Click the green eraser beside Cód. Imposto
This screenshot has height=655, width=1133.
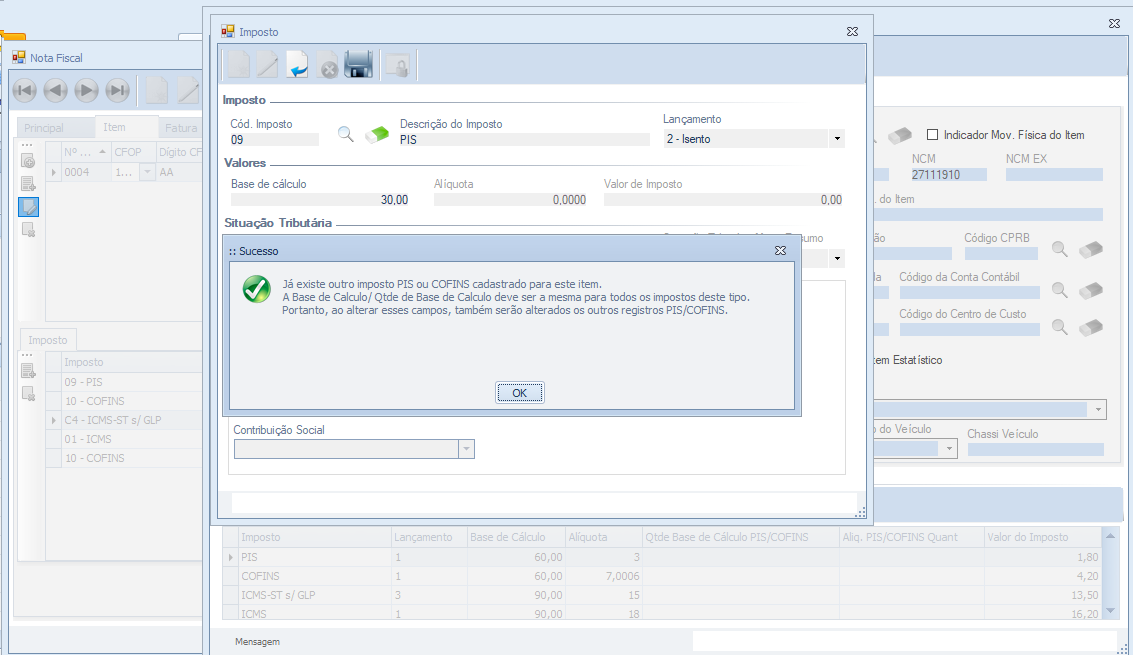377,135
